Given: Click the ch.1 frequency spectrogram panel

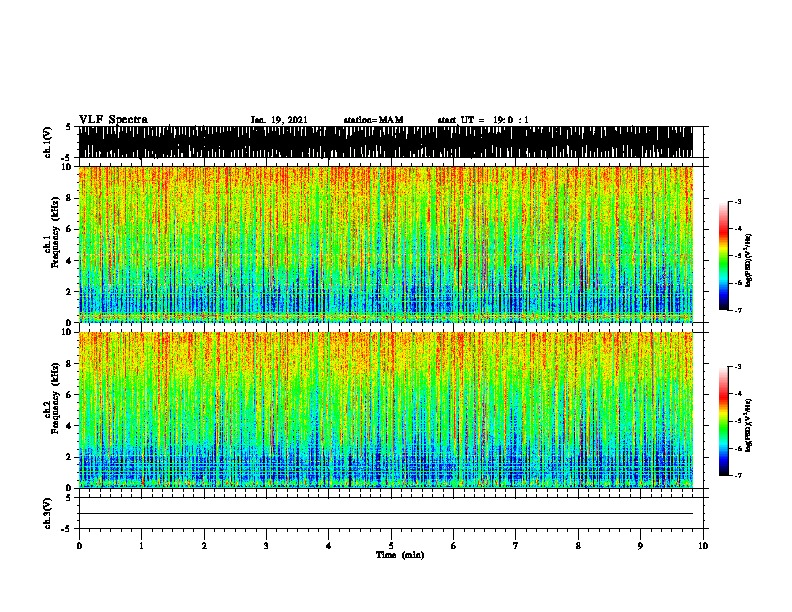Looking at the screenshot, I should [386, 244].
